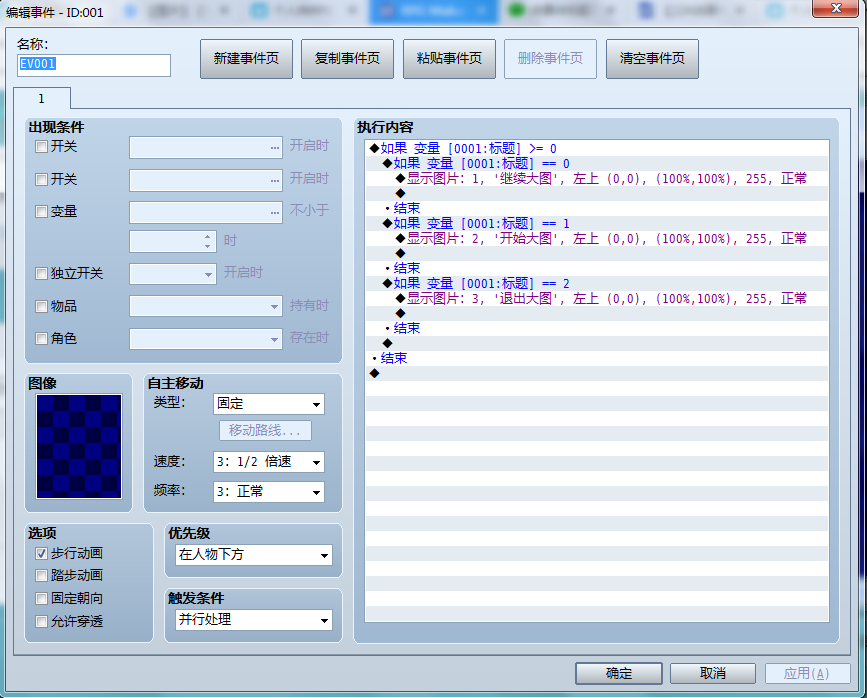Open the 物品 selection dropdown
Image resolution: width=867 pixels, height=698 pixels.
206,306
